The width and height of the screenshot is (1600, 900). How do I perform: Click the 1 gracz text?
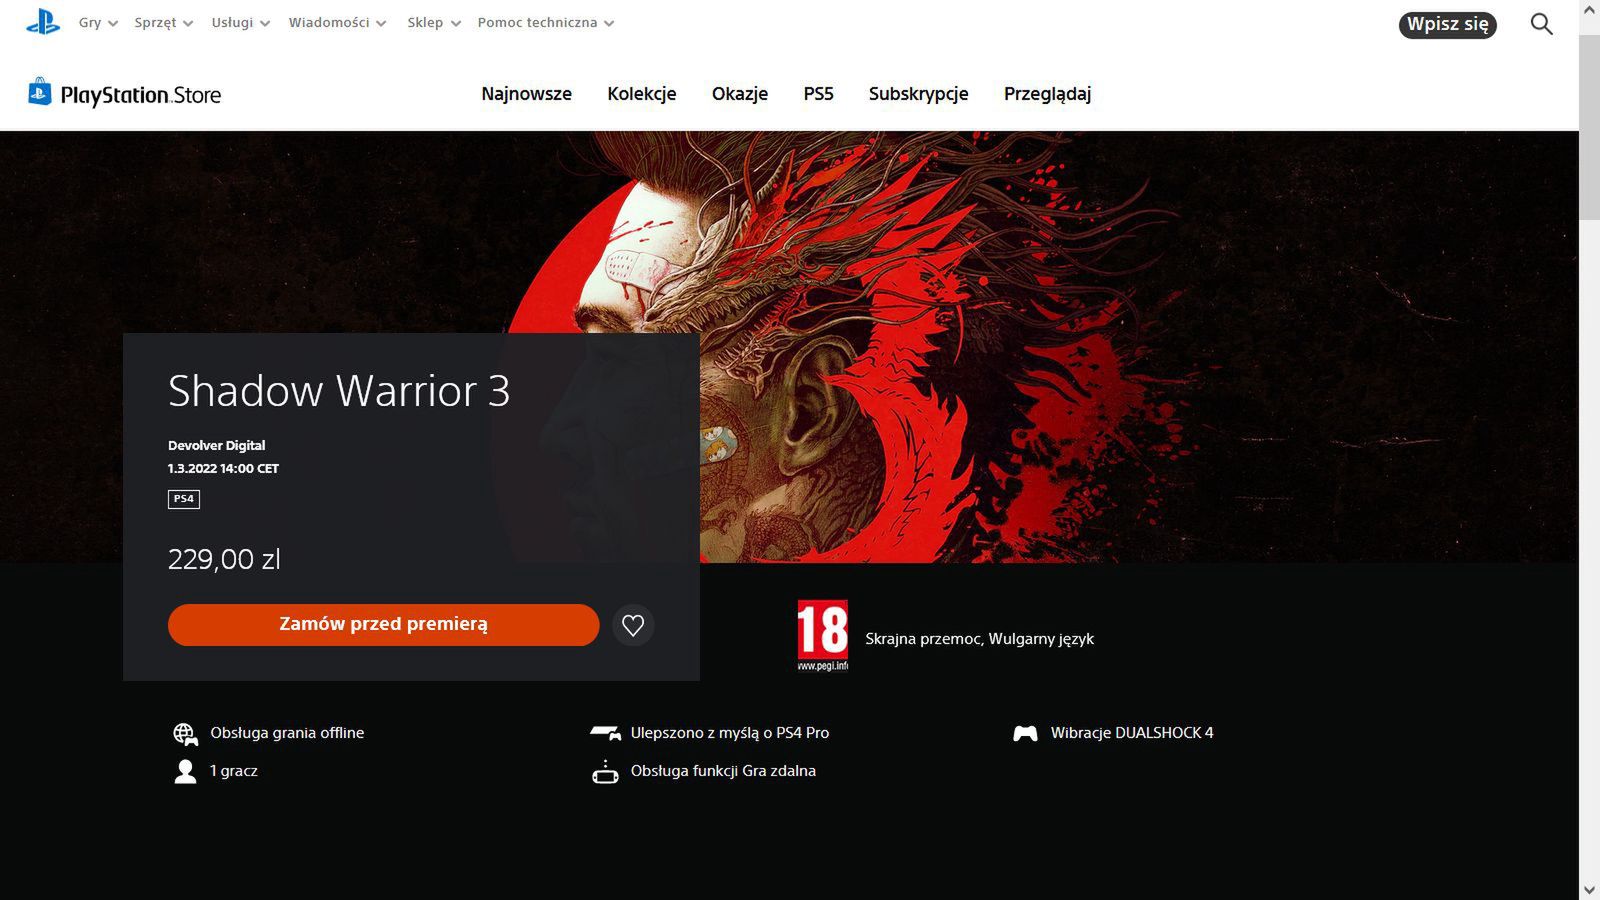[234, 771]
